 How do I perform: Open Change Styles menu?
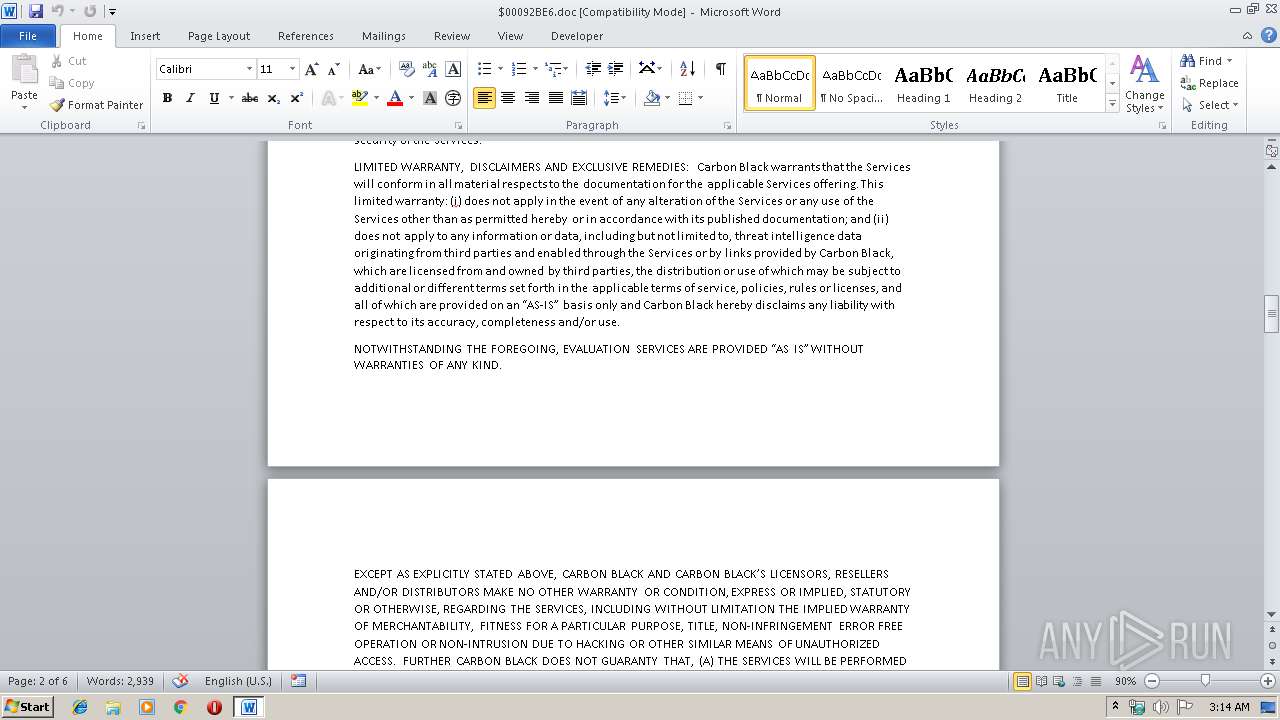point(1144,85)
